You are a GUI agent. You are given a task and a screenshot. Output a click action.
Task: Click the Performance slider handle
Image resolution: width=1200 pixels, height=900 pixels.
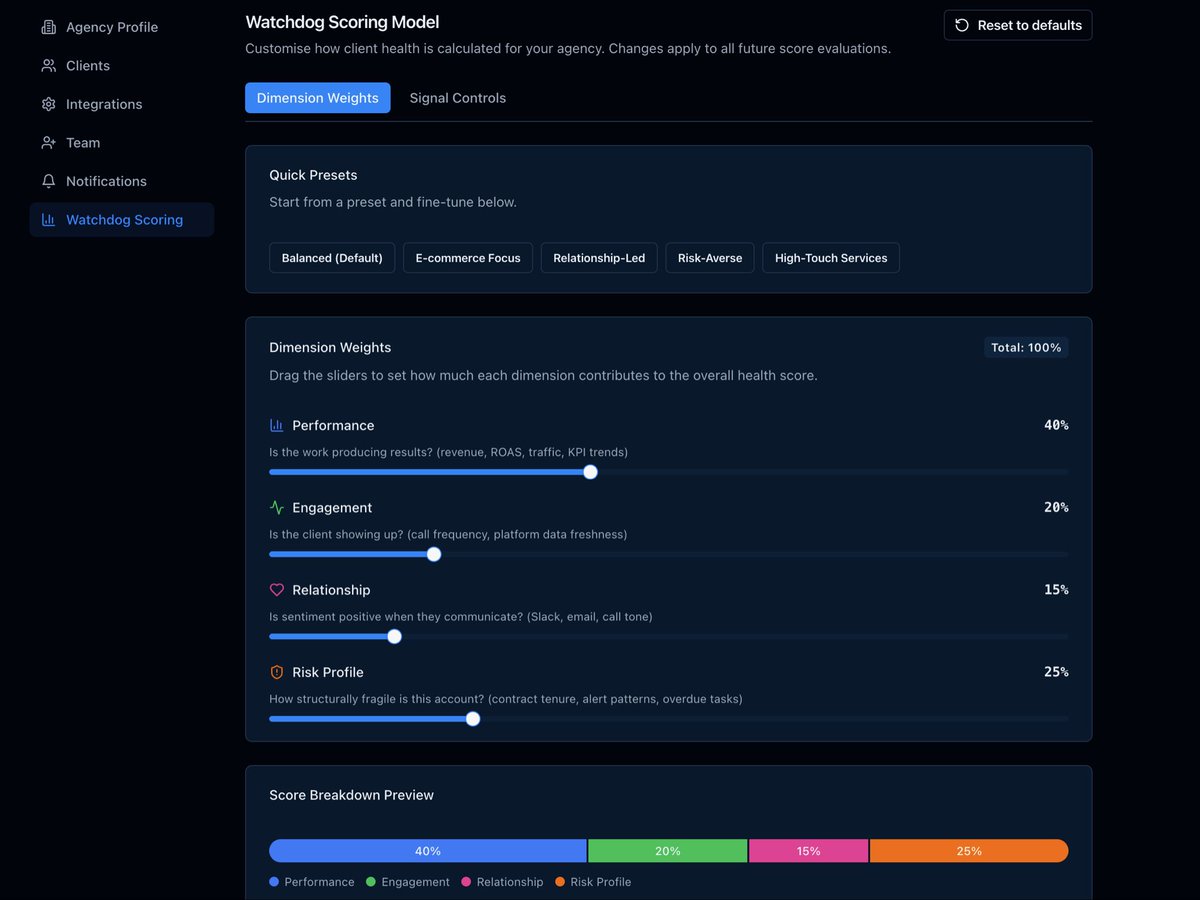(x=590, y=472)
